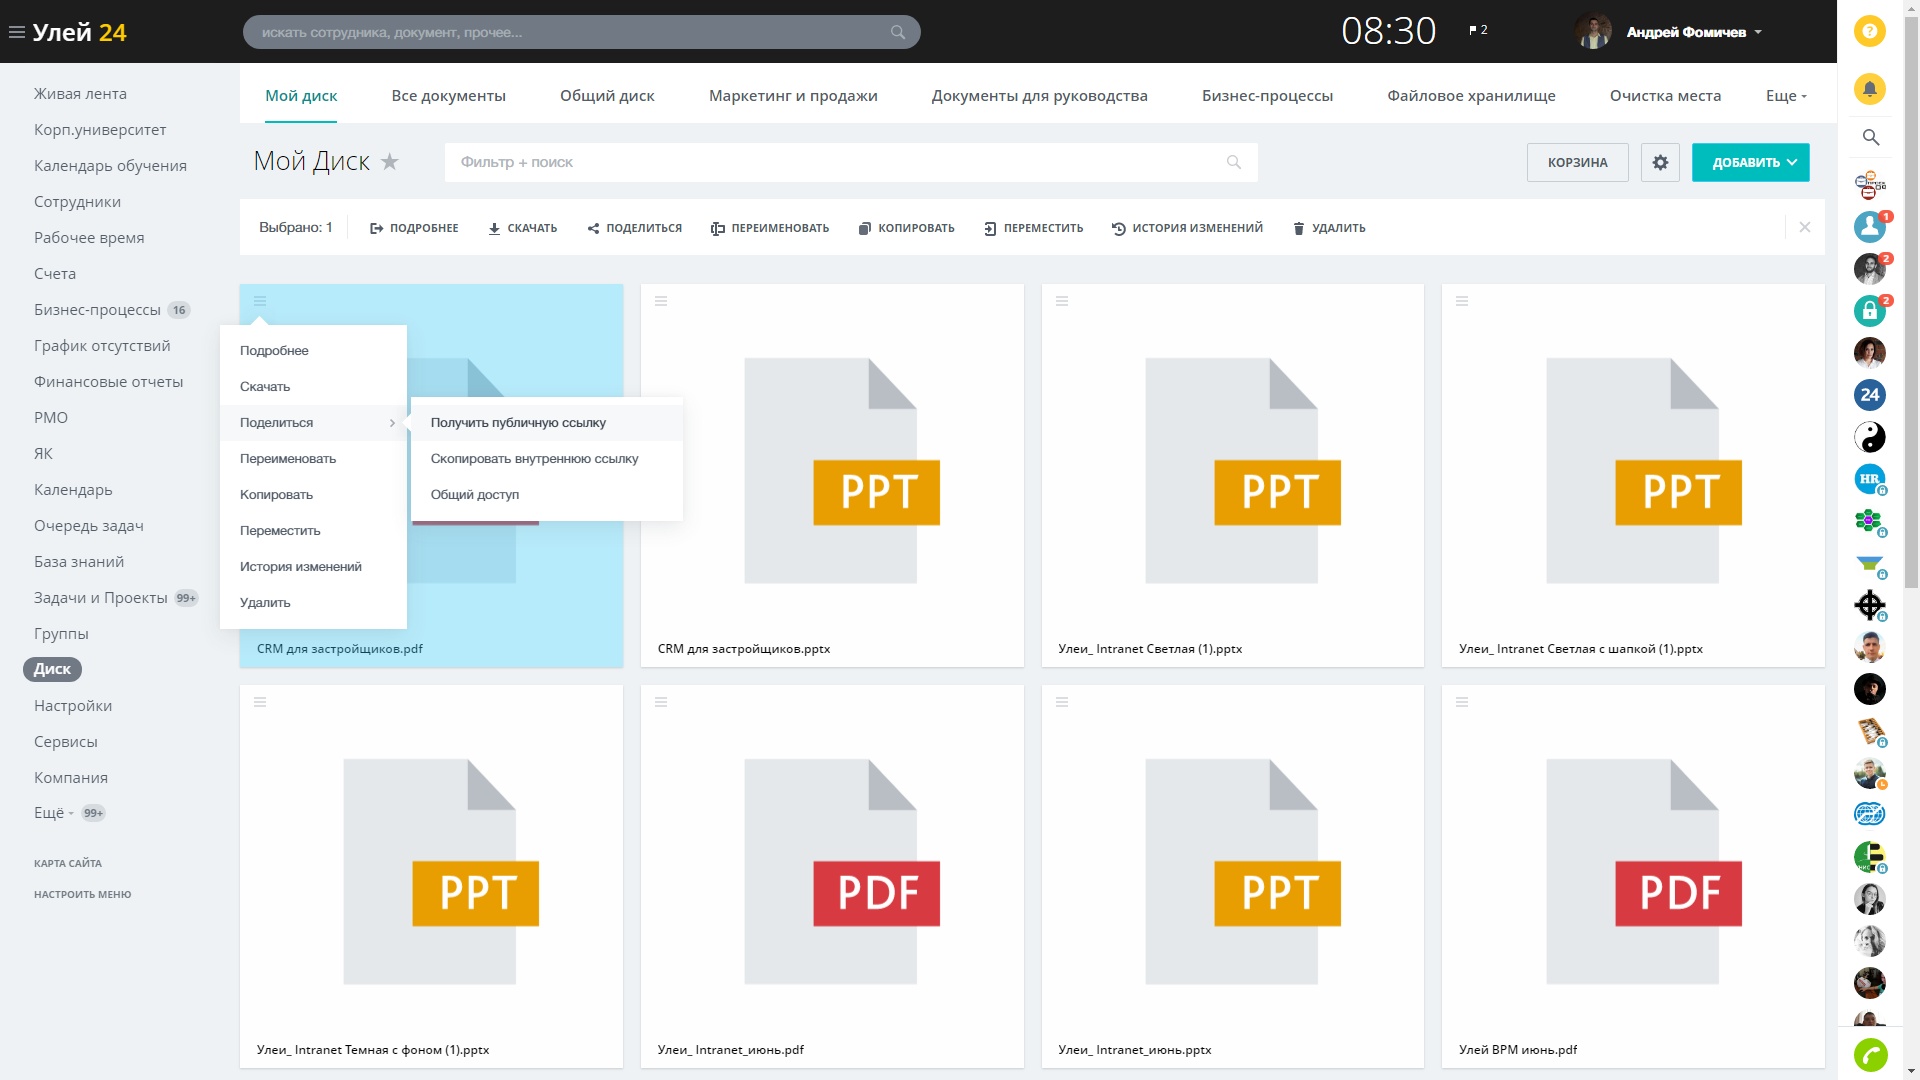Switch to Маркетинг и продажи tab

tap(793, 96)
